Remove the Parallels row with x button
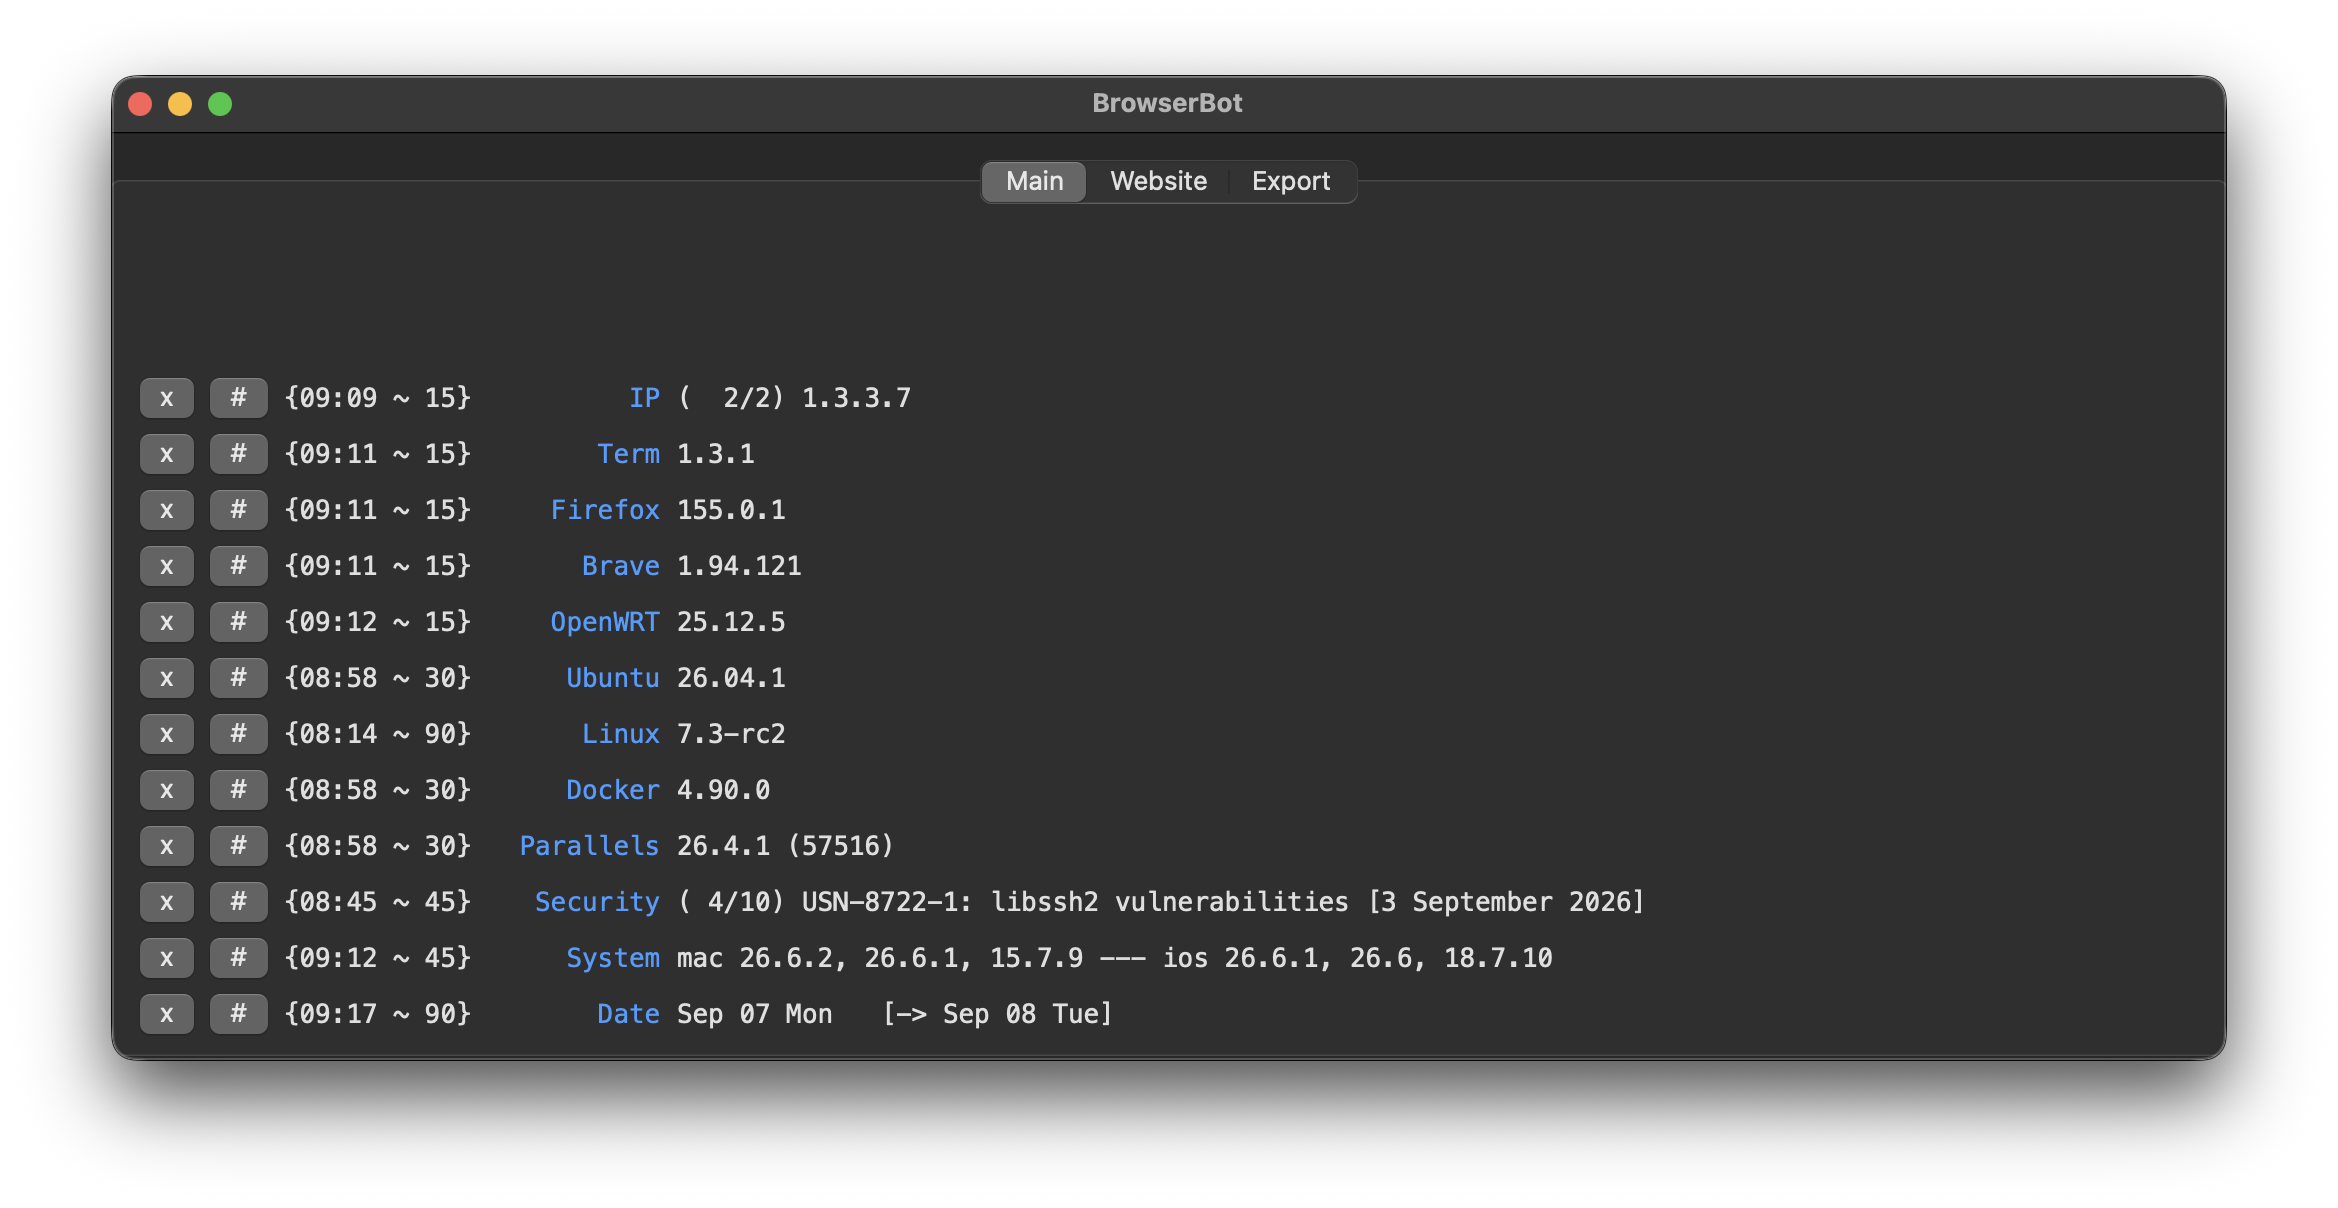The width and height of the screenshot is (2338, 1208). coord(166,846)
